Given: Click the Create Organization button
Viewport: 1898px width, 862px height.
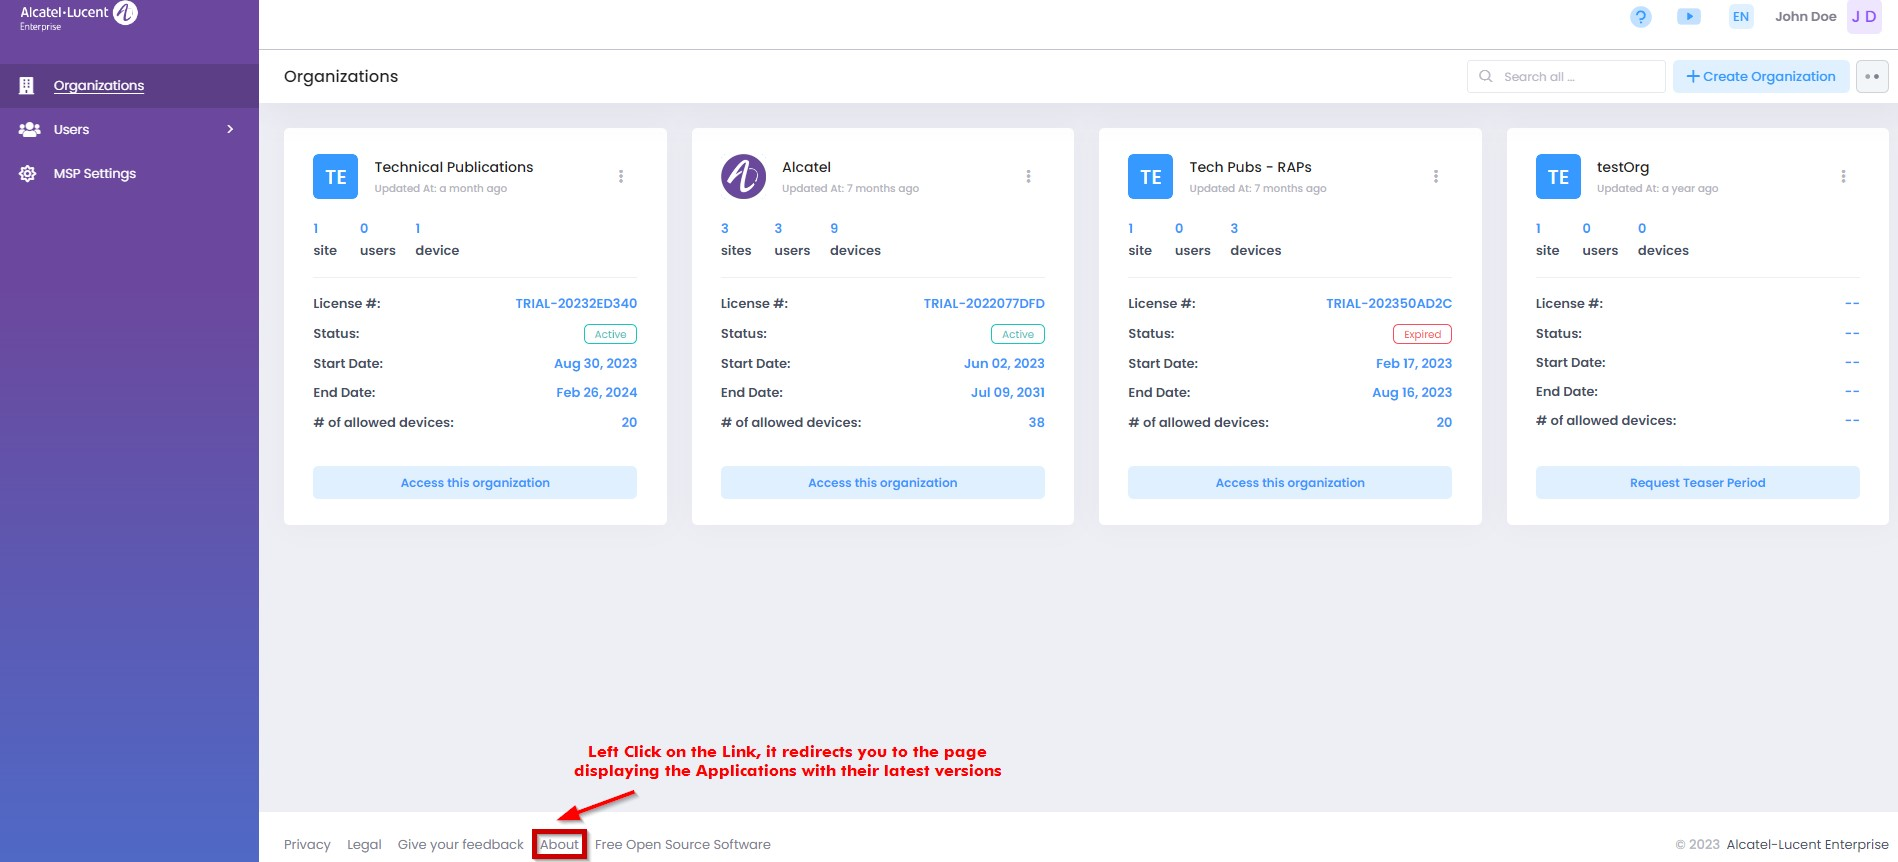Looking at the screenshot, I should click(1761, 77).
